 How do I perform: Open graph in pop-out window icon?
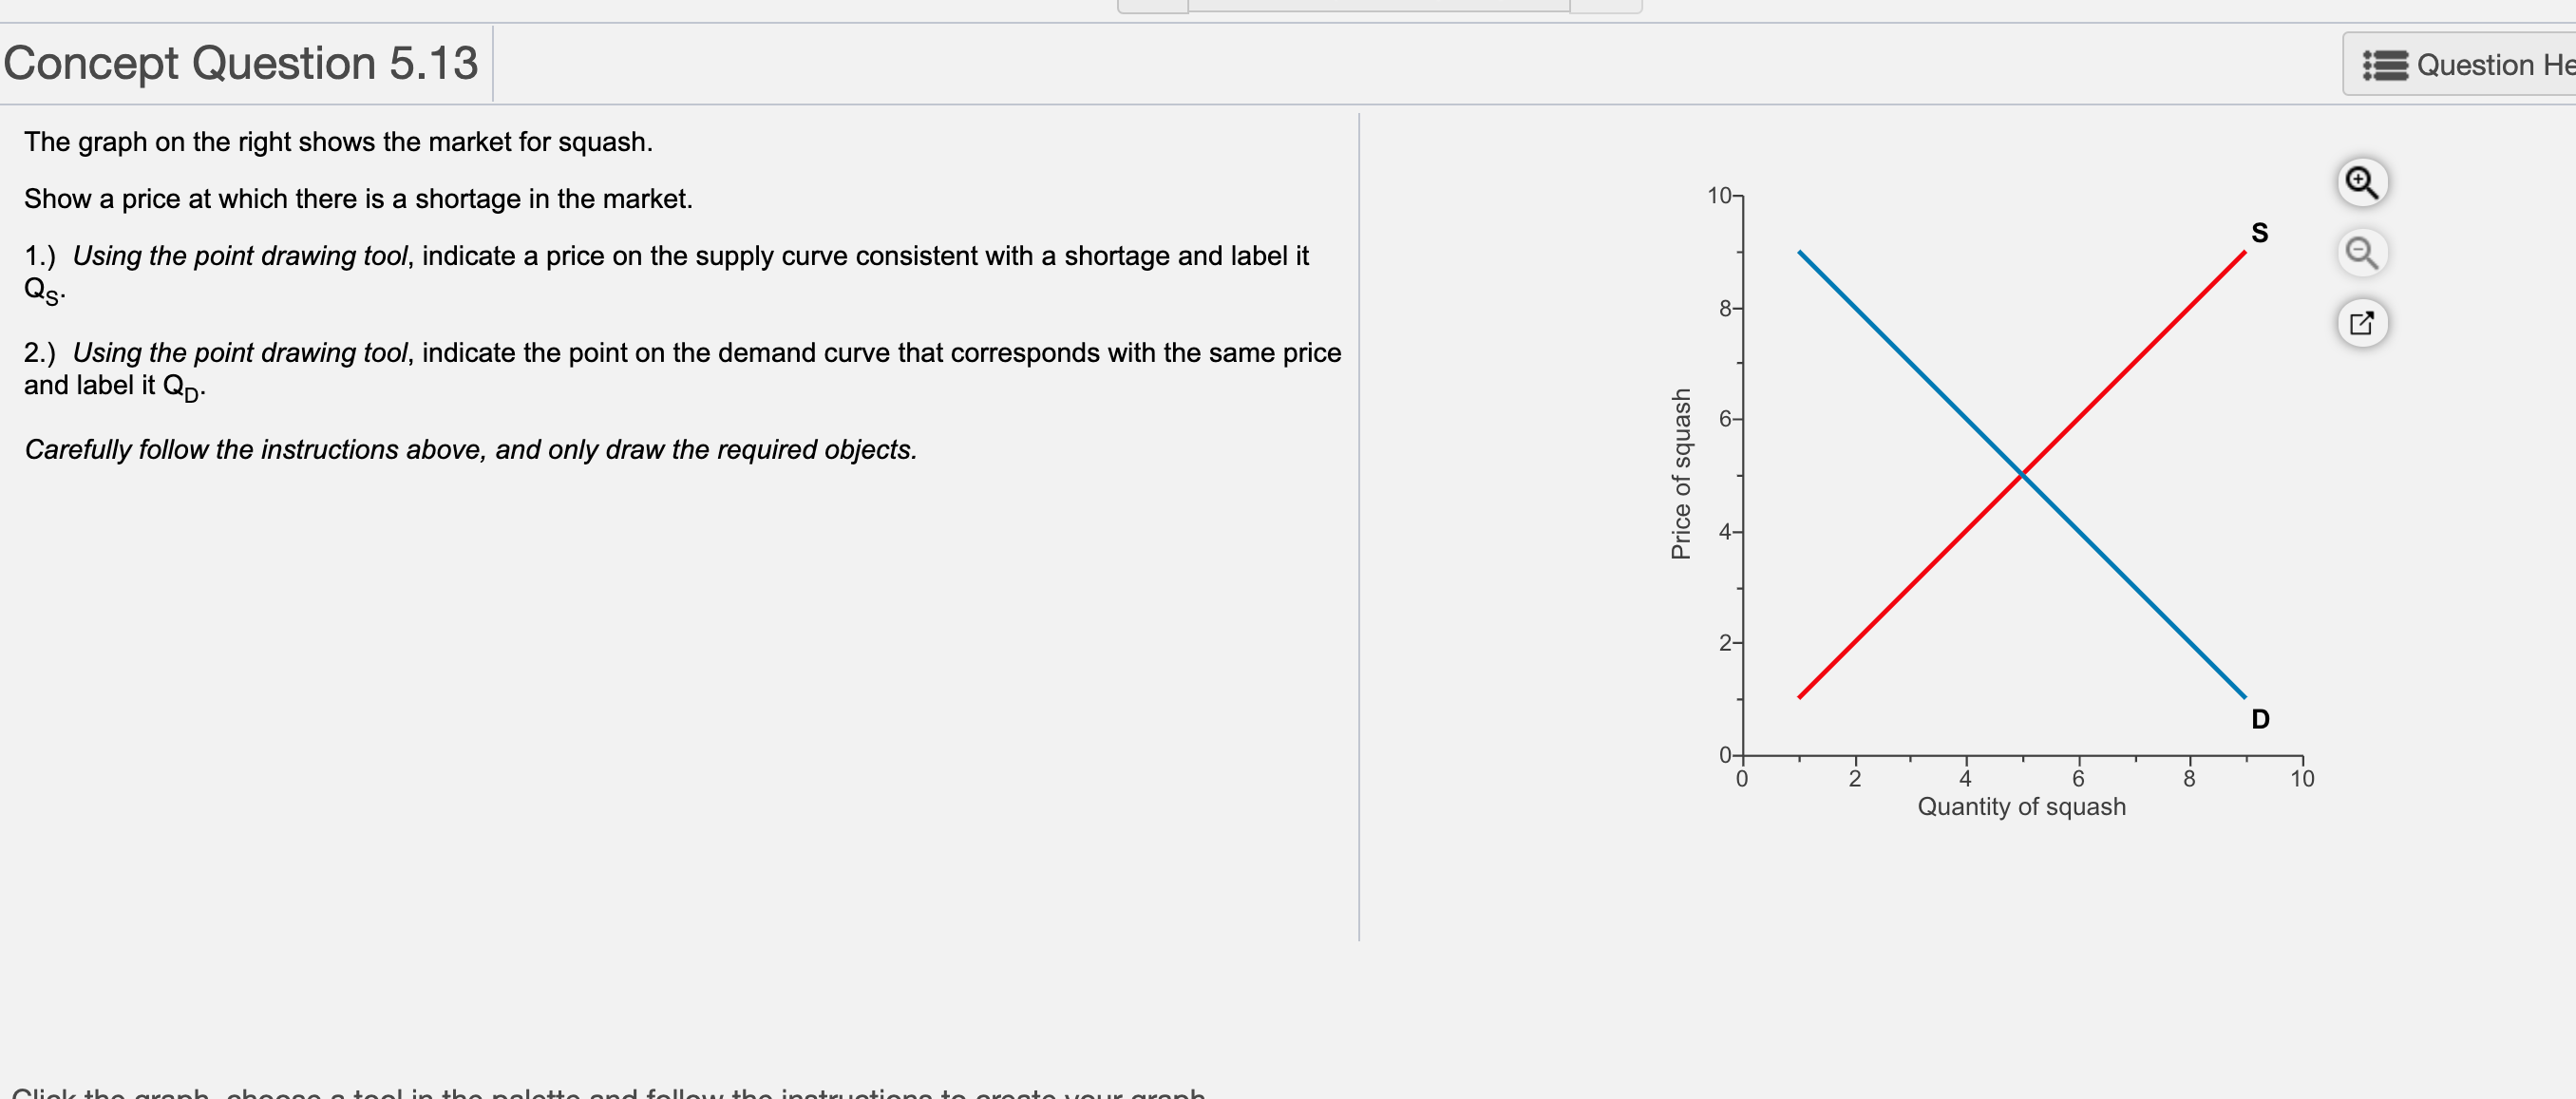[2361, 323]
